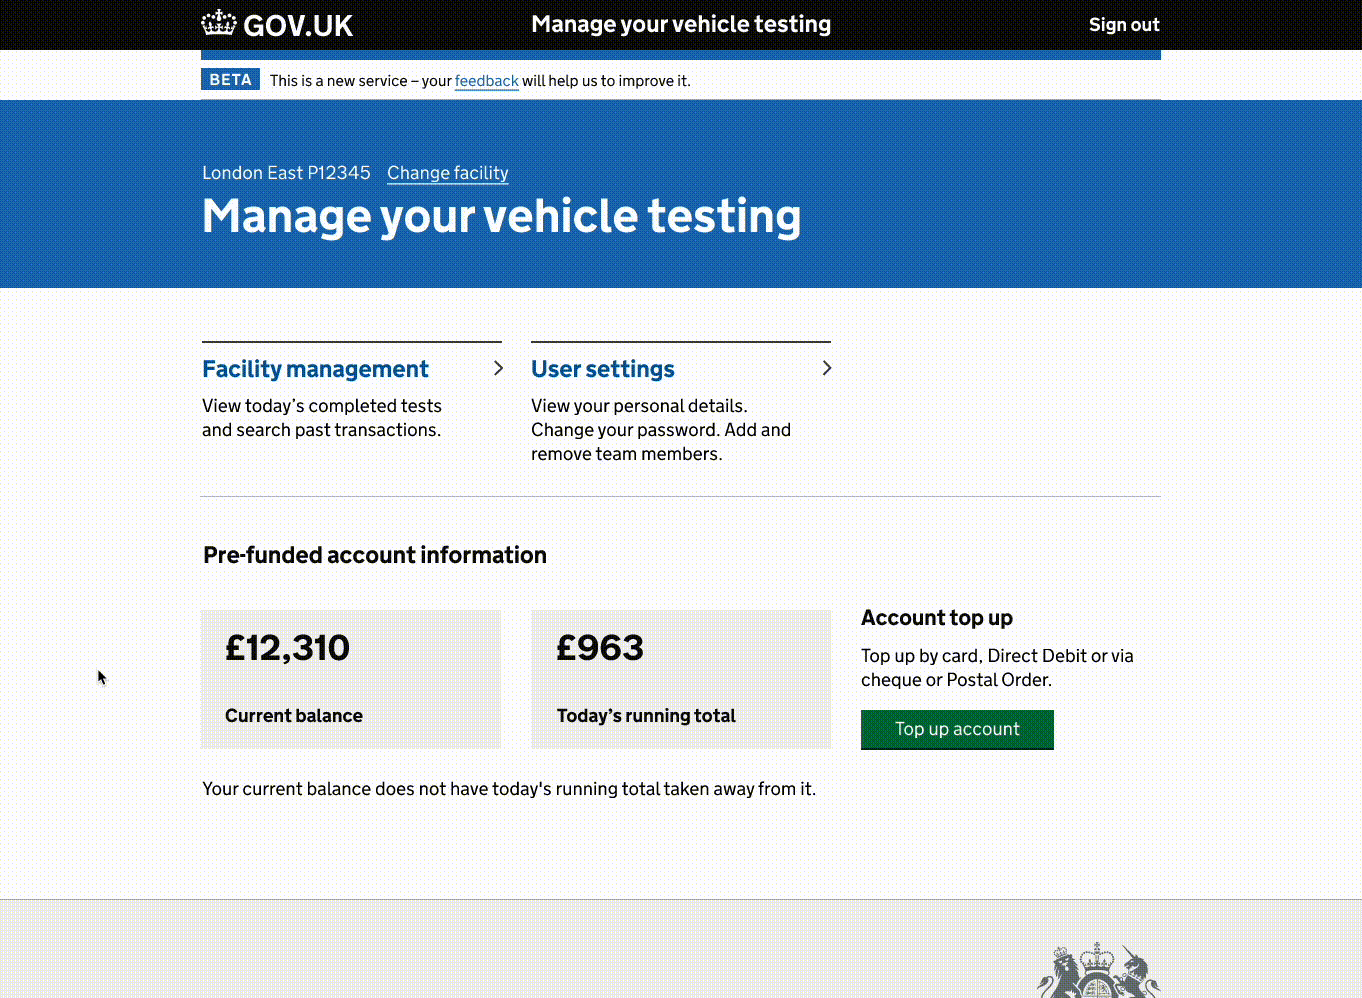
Task: Sign out of the service
Action: [x=1123, y=24]
